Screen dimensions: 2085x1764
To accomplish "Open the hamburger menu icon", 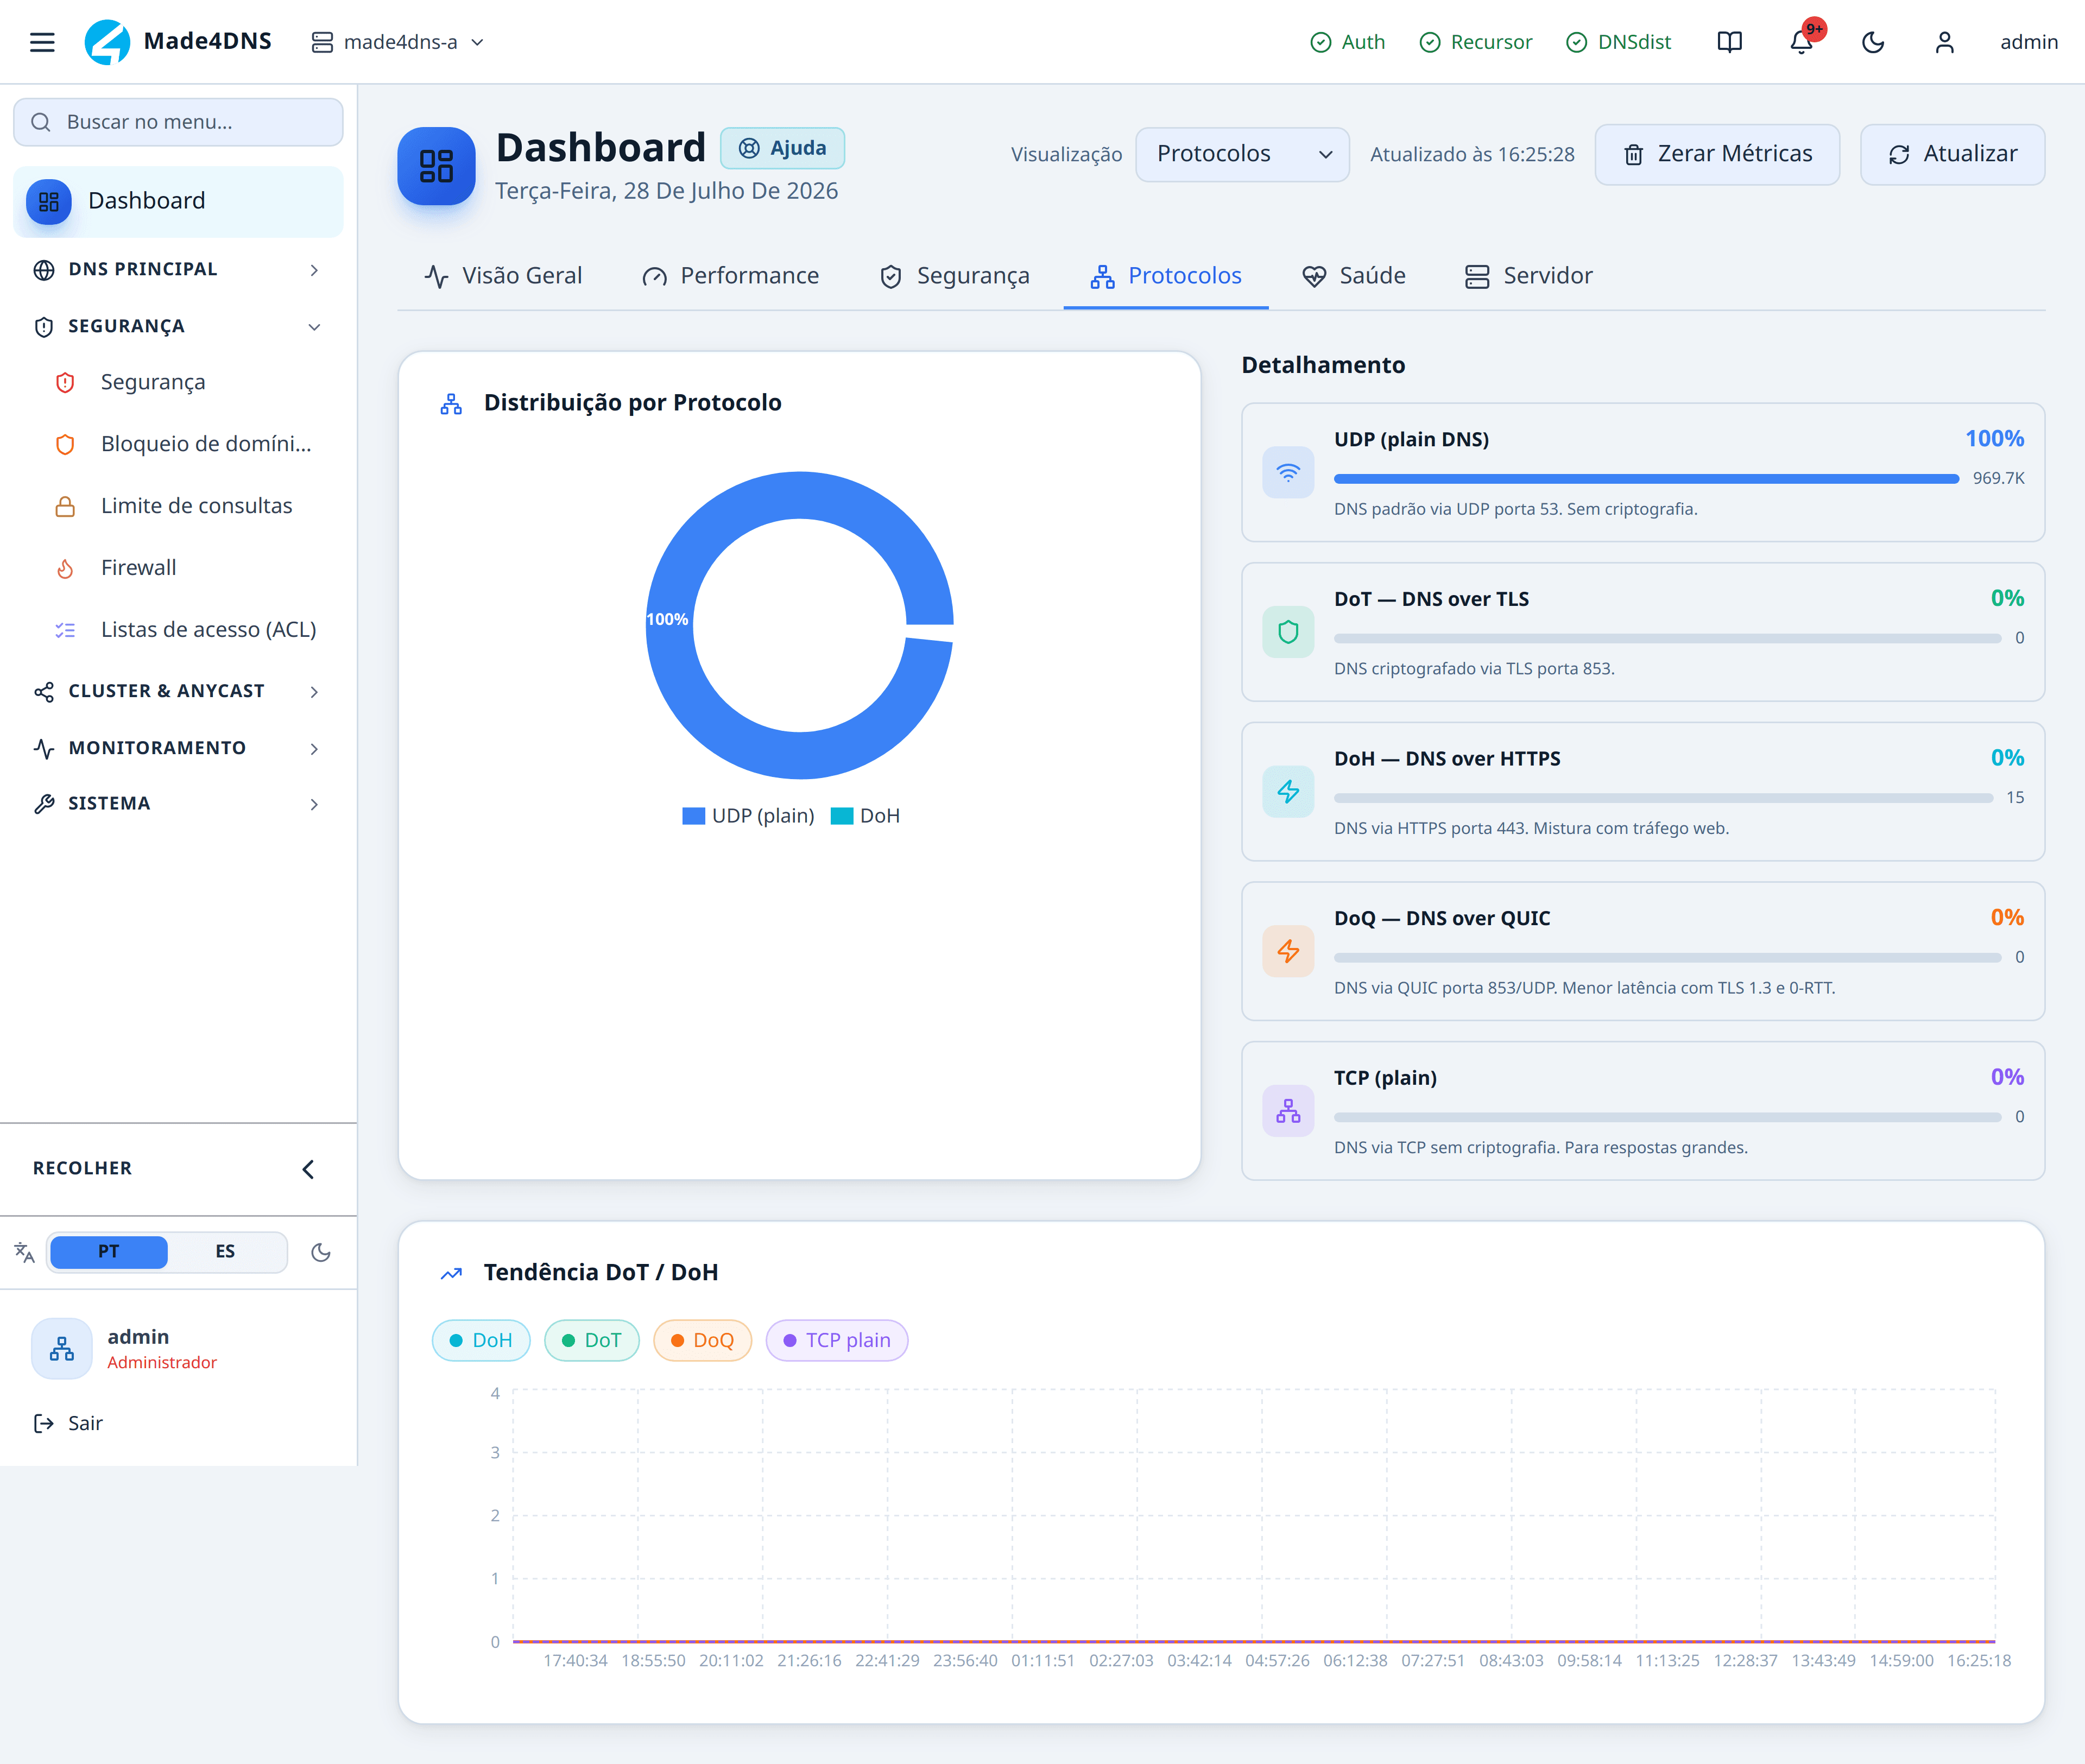I will 42,42.
